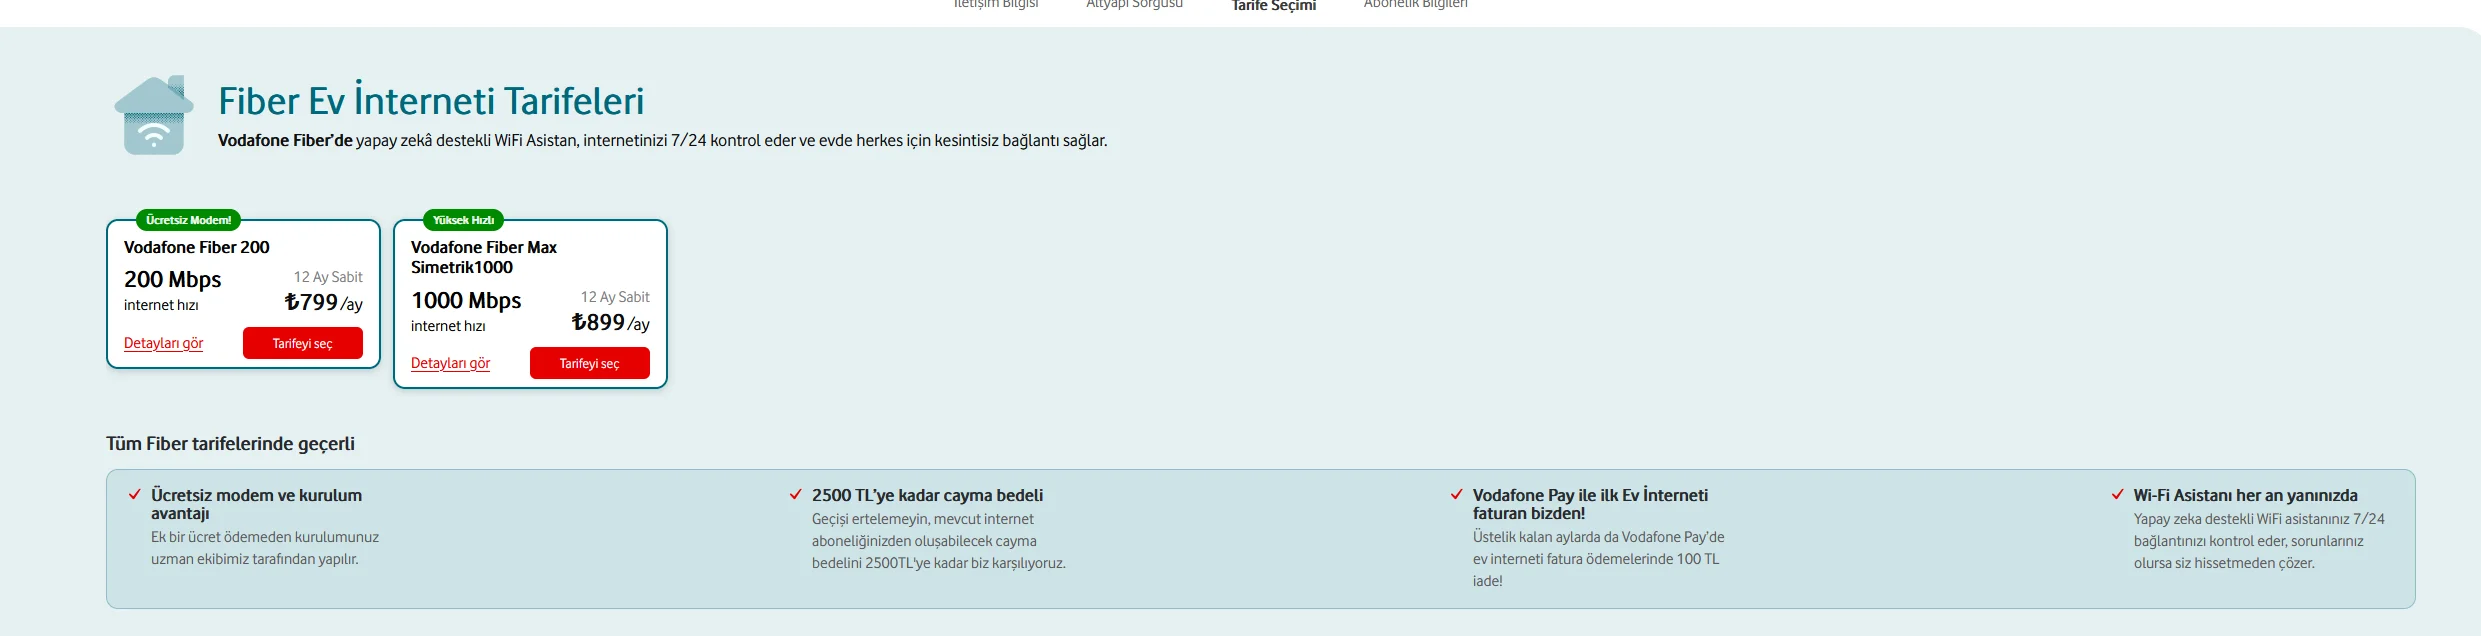
Task: Click the Tüm Fiber tarifelerinde geçerli heading
Action: pyautogui.click(x=230, y=443)
